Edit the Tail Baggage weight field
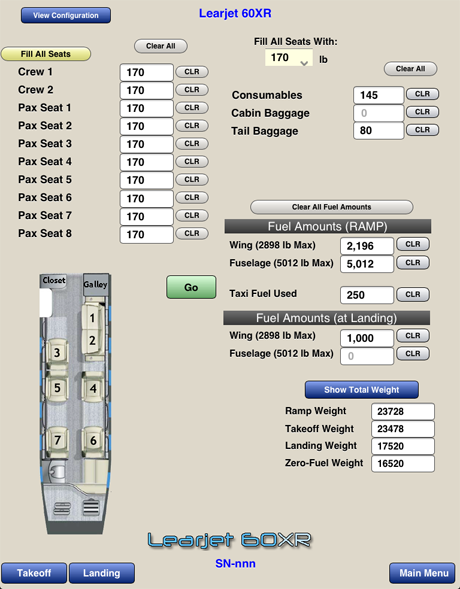This screenshot has height=589, width=460. [379, 131]
